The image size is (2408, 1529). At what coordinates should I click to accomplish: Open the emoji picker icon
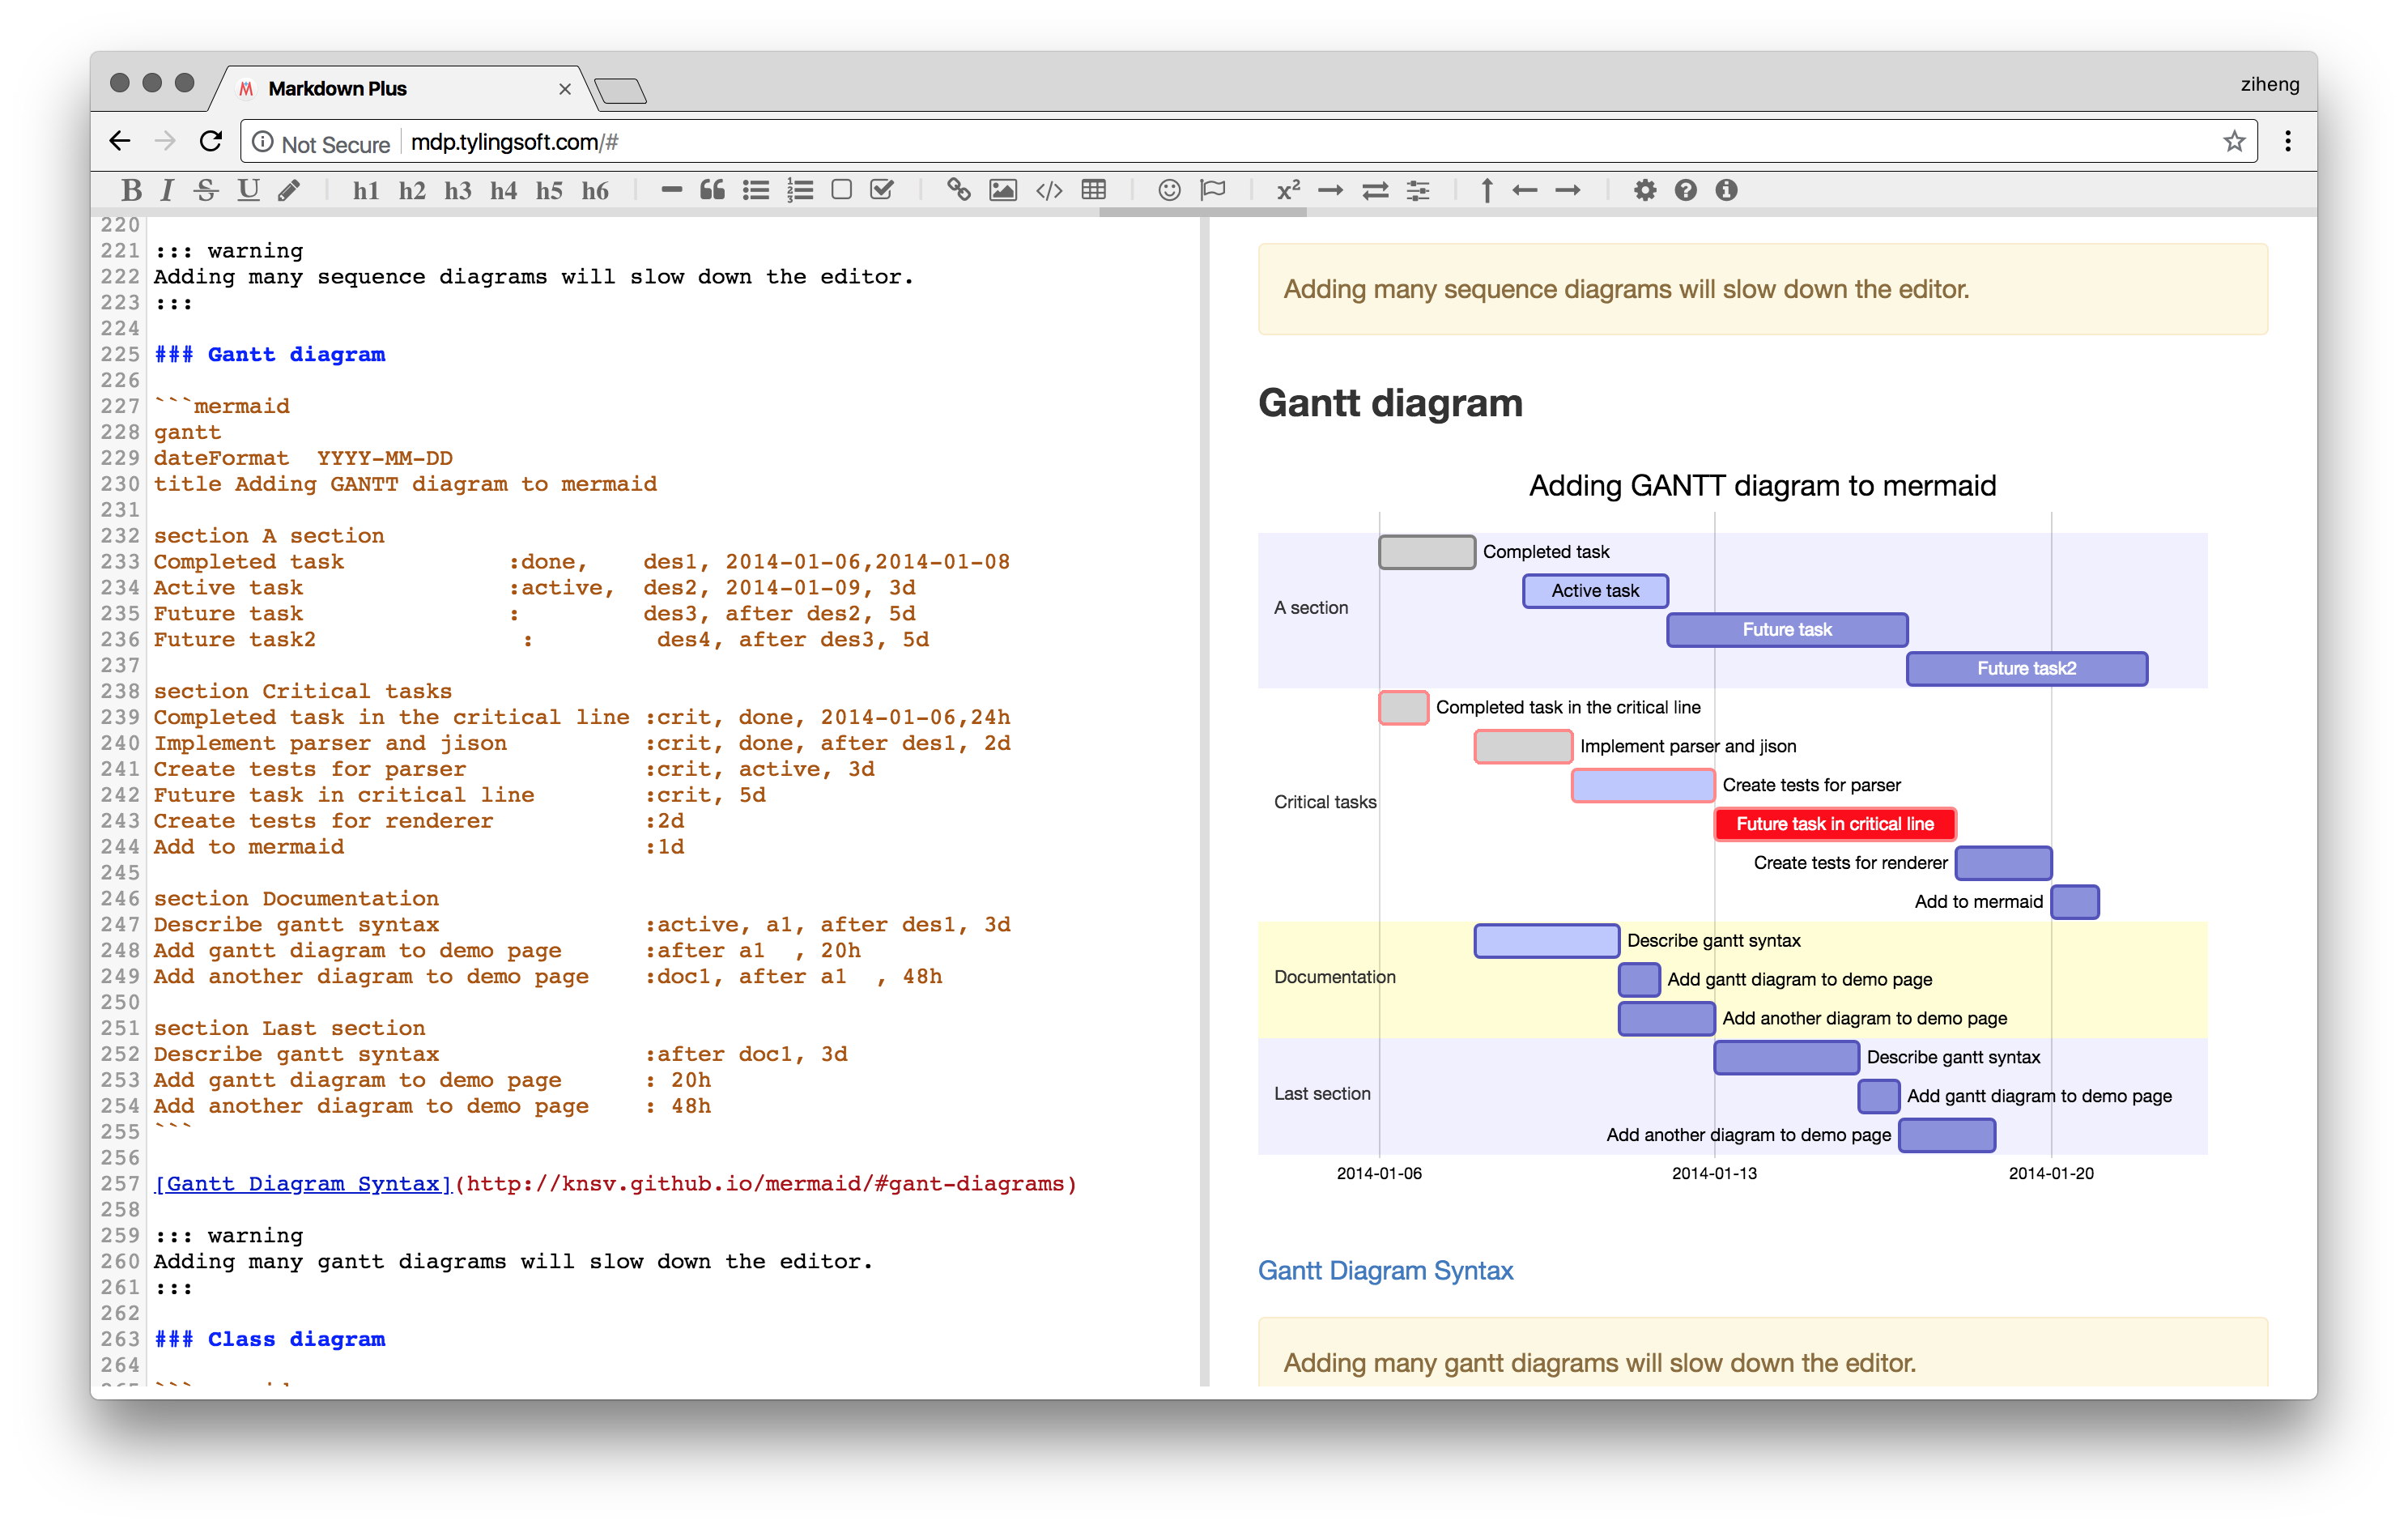coord(1169,190)
